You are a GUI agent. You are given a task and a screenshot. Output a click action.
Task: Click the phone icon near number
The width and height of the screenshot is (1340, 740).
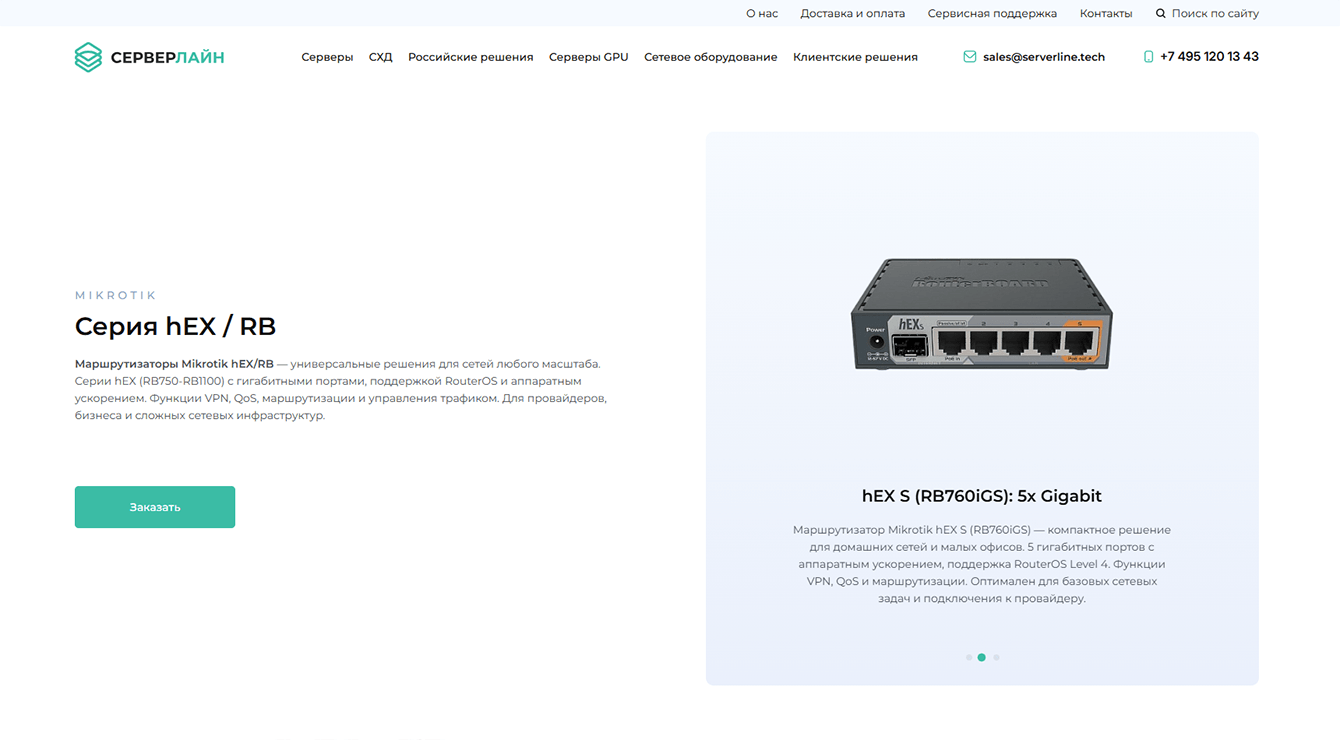[1148, 57]
